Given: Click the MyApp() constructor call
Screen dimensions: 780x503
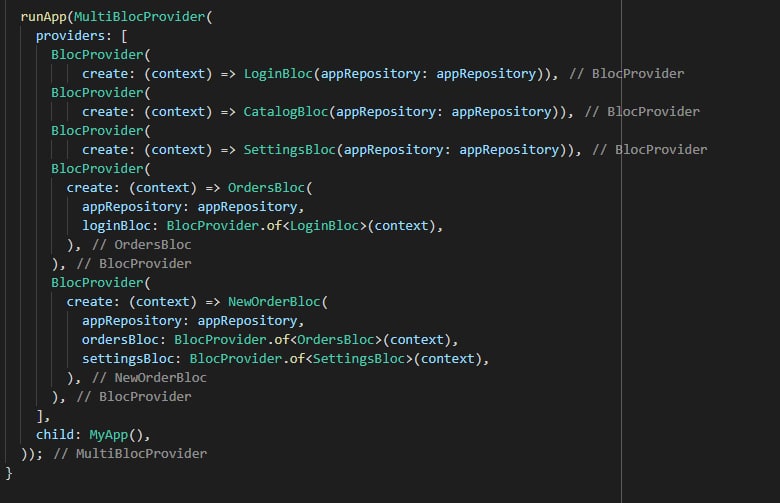Looking at the screenshot, I should click(x=116, y=435).
